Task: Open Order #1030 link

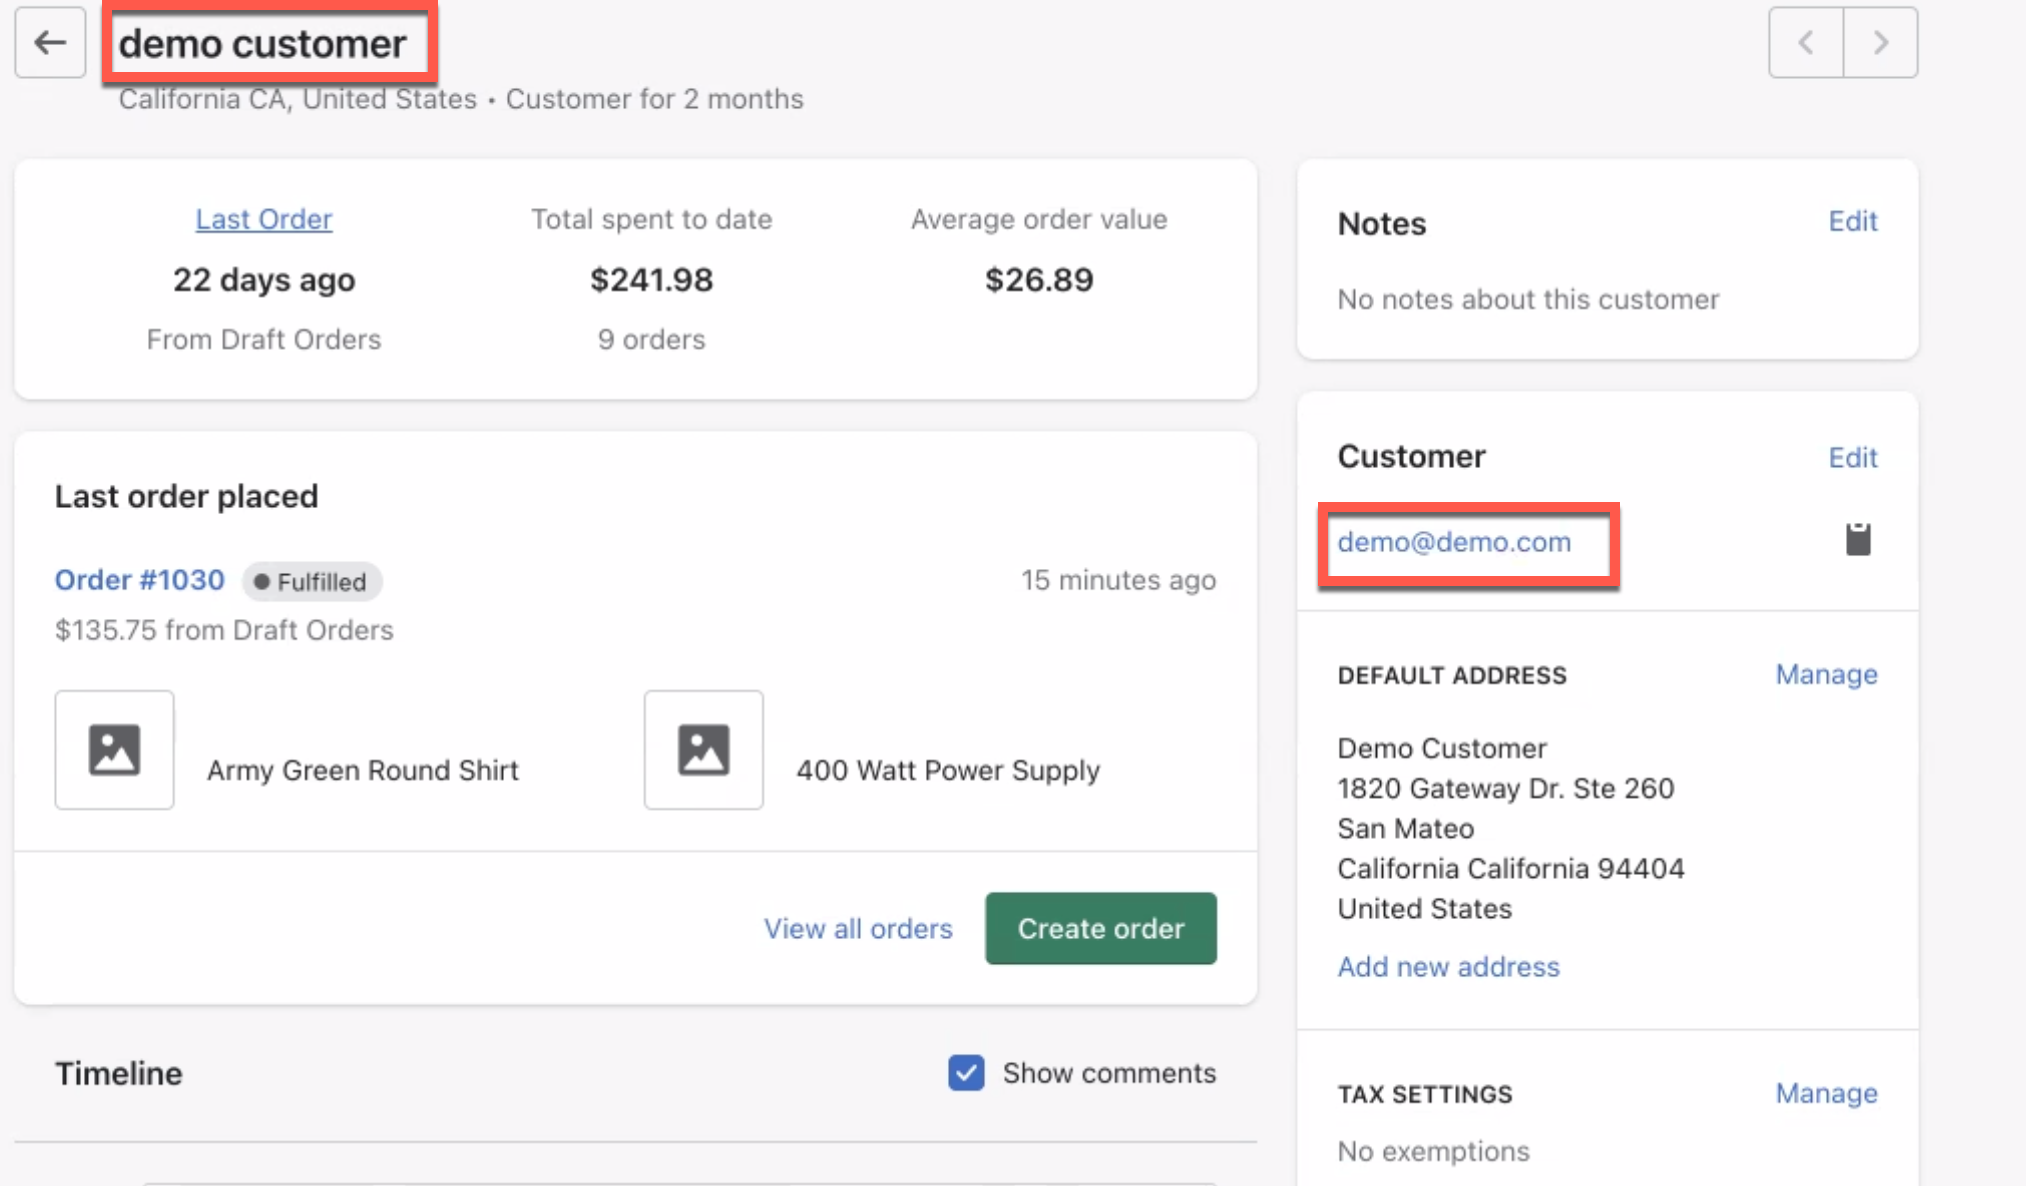Action: tap(140, 580)
